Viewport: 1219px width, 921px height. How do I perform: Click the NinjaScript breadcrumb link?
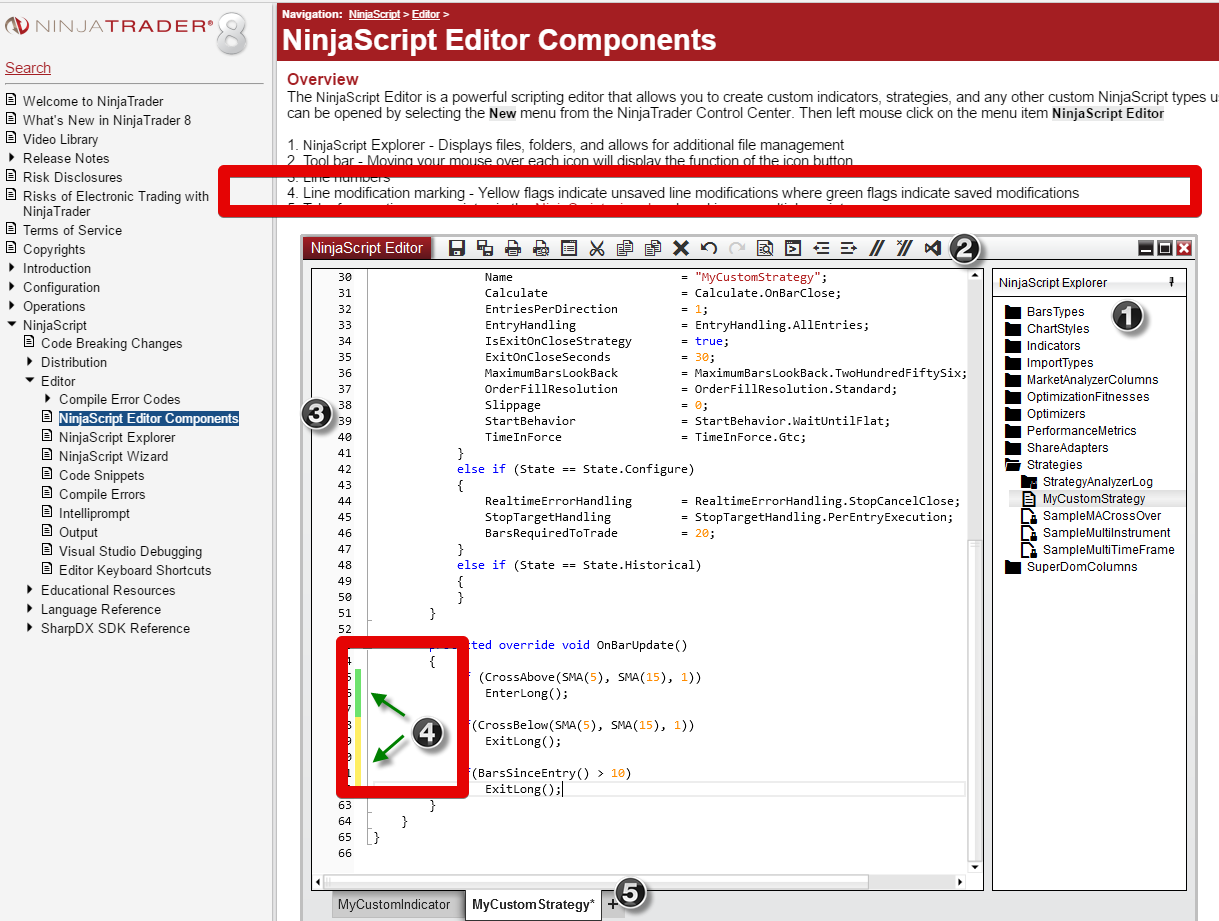(x=375, y=14)
